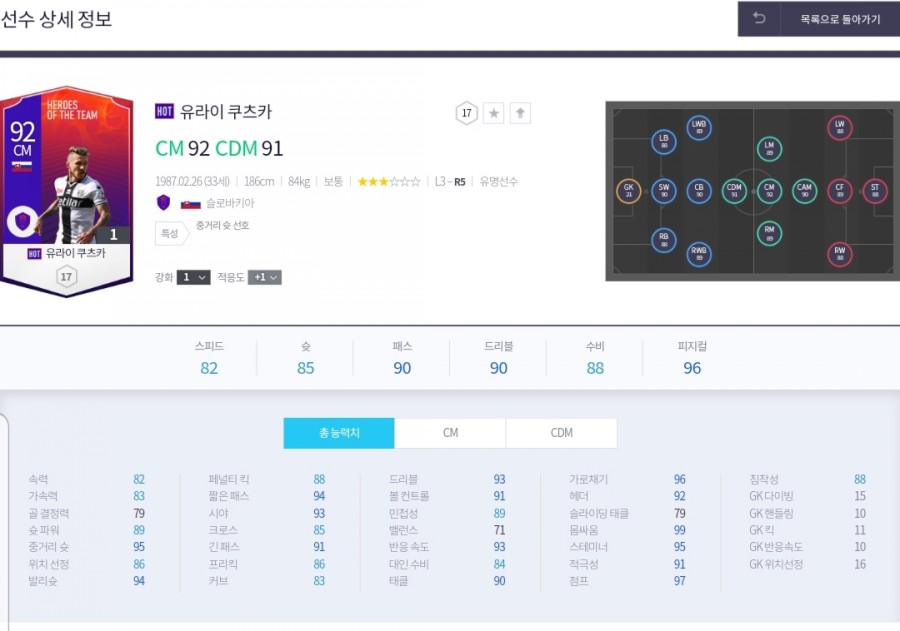Click the LWB position circle on pitch
Screen dimensions: 900x631
click(x=699, y=127)
